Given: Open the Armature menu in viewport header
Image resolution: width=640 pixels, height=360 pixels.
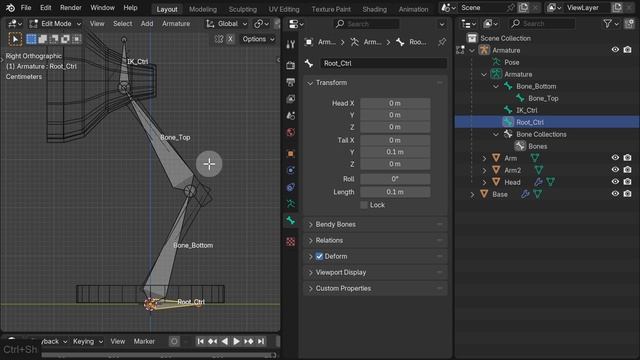Looking at the screenshot, I should tap(176, 24).
